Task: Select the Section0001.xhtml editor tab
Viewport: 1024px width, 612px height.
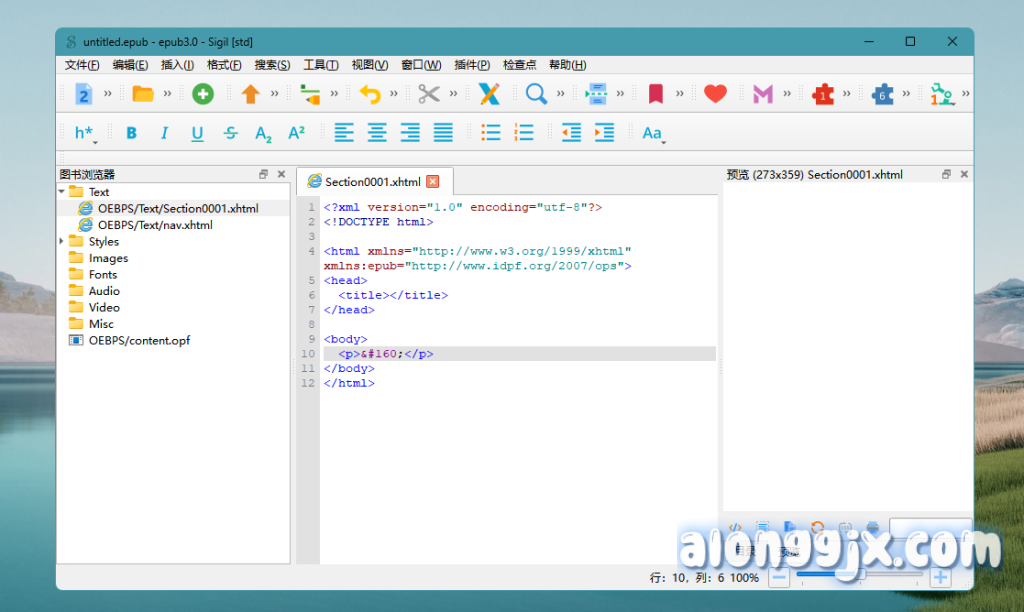Action: [x=364, y=181]
